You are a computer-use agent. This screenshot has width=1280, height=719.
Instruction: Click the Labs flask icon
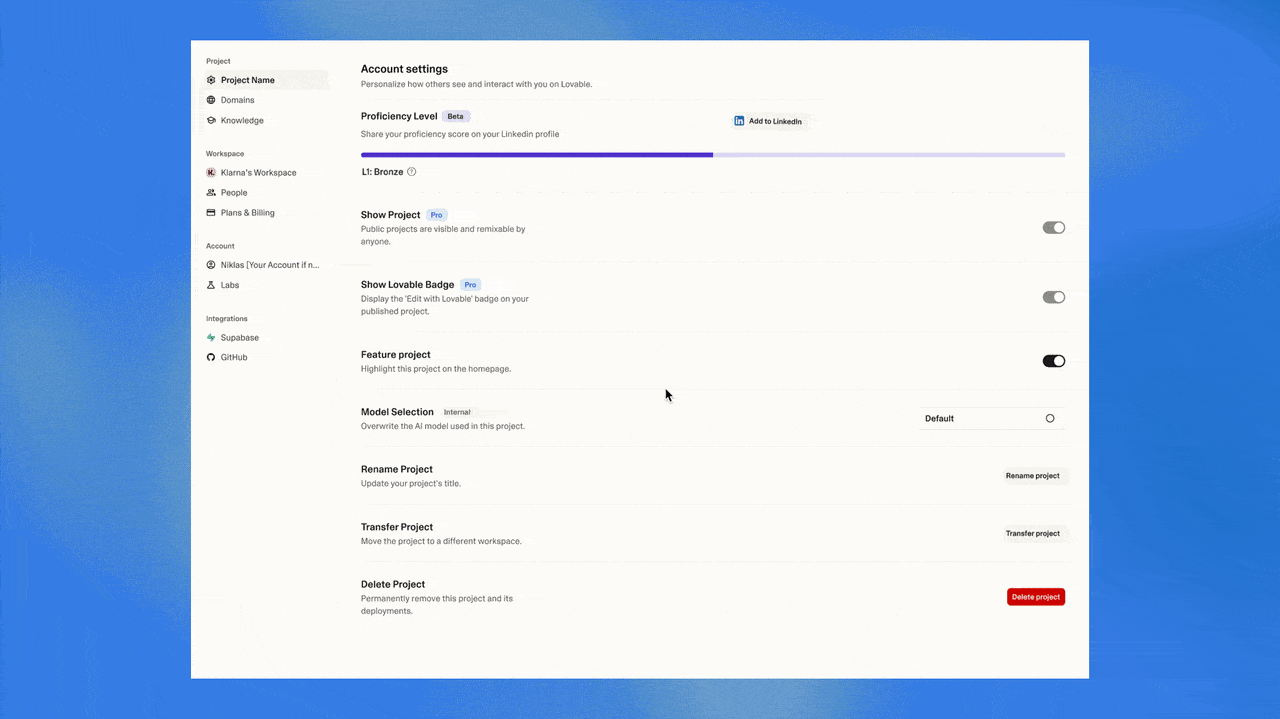click(212, 285)
